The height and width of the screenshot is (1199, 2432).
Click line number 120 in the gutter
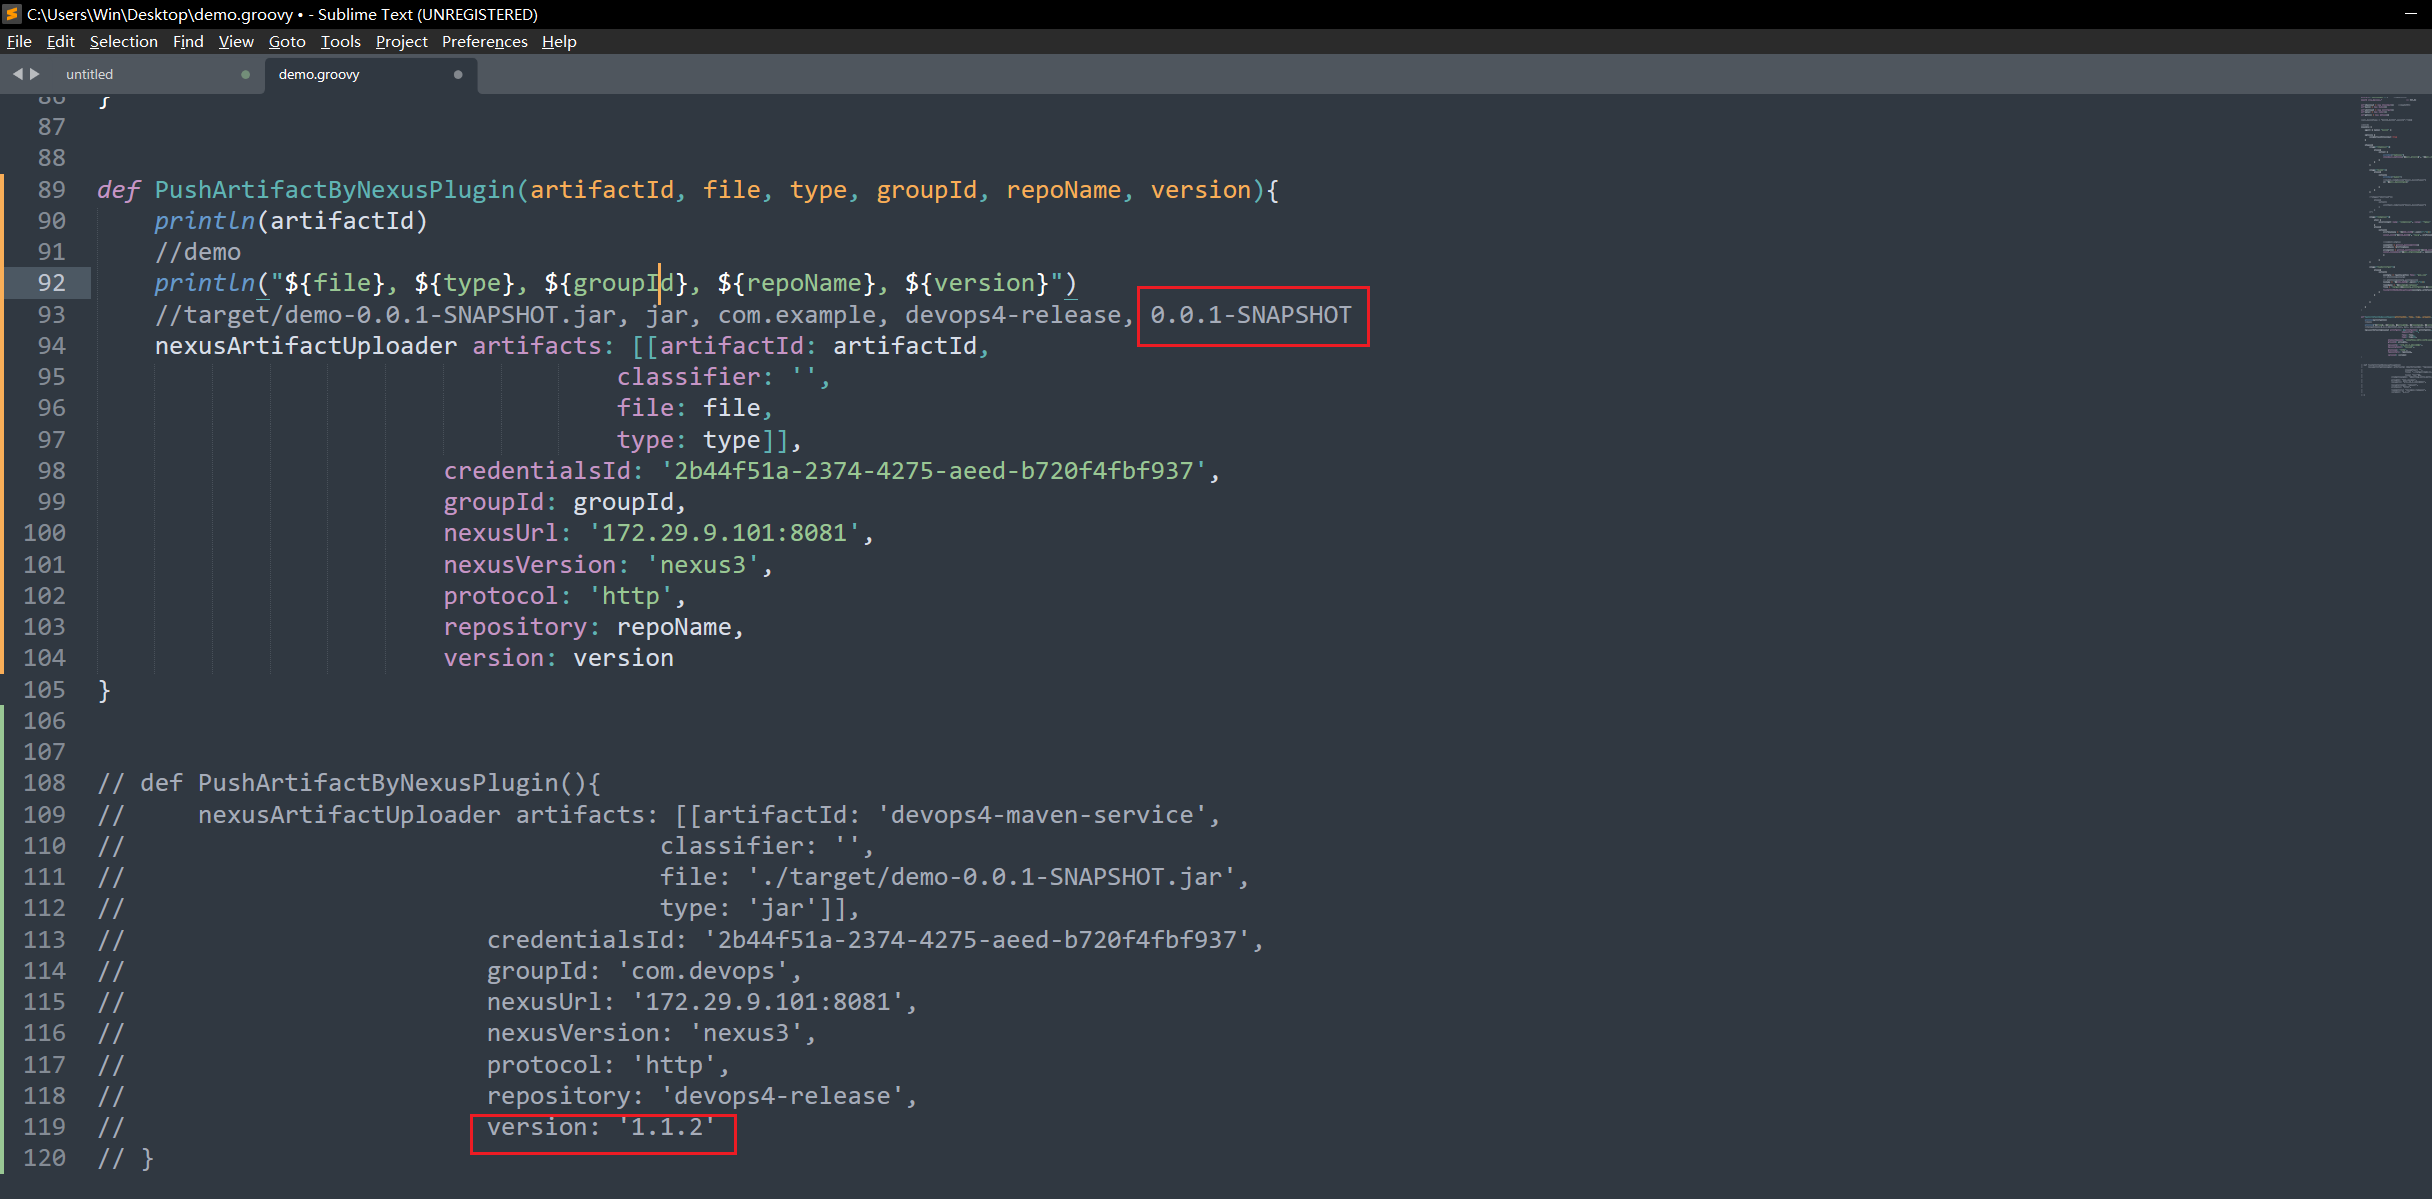coord(44,1158)
